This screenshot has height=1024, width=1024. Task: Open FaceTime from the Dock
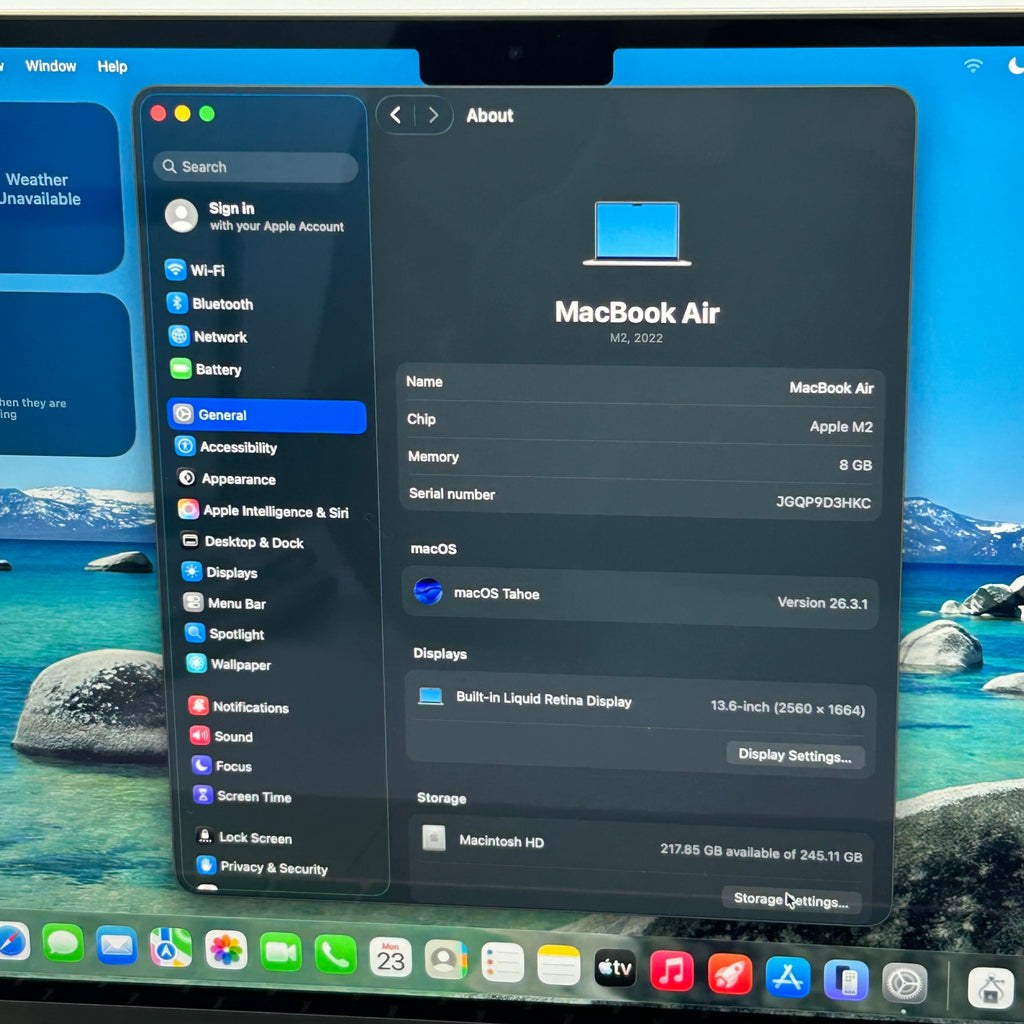coord(281,953)
